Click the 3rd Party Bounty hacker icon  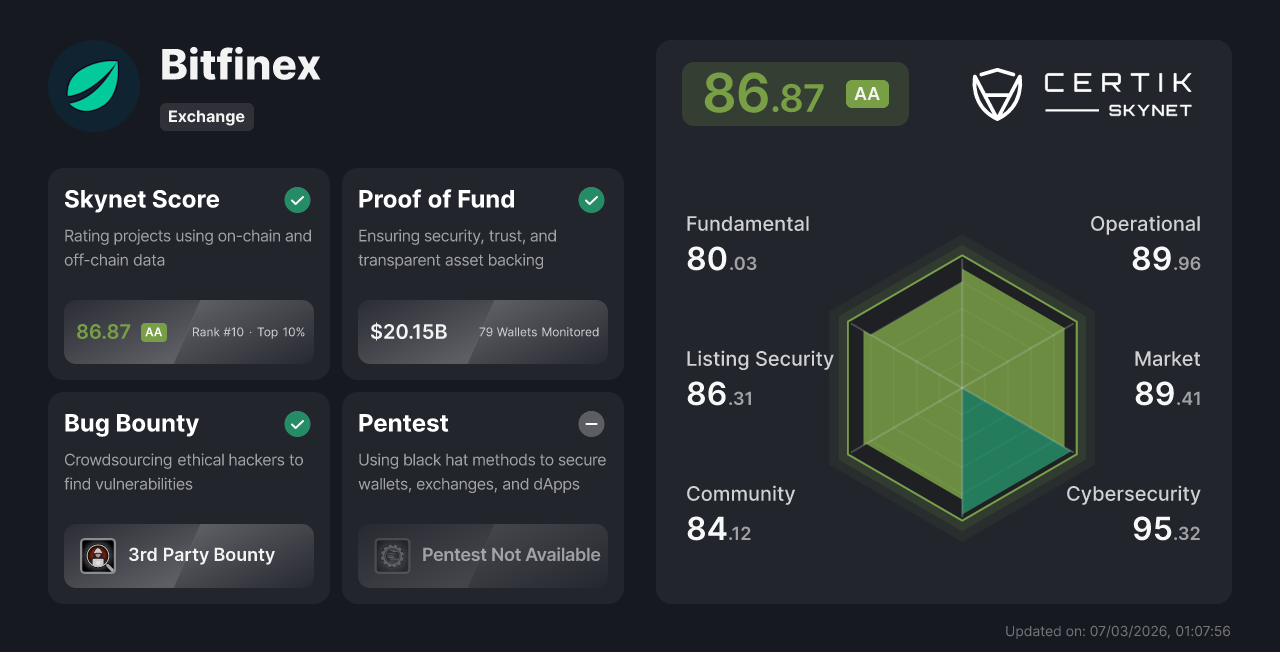(x=98, y=556)
